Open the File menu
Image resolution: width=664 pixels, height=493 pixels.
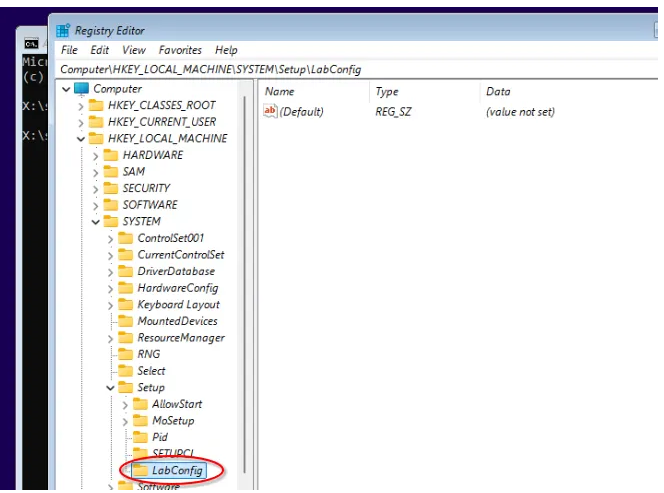[69, 50]
